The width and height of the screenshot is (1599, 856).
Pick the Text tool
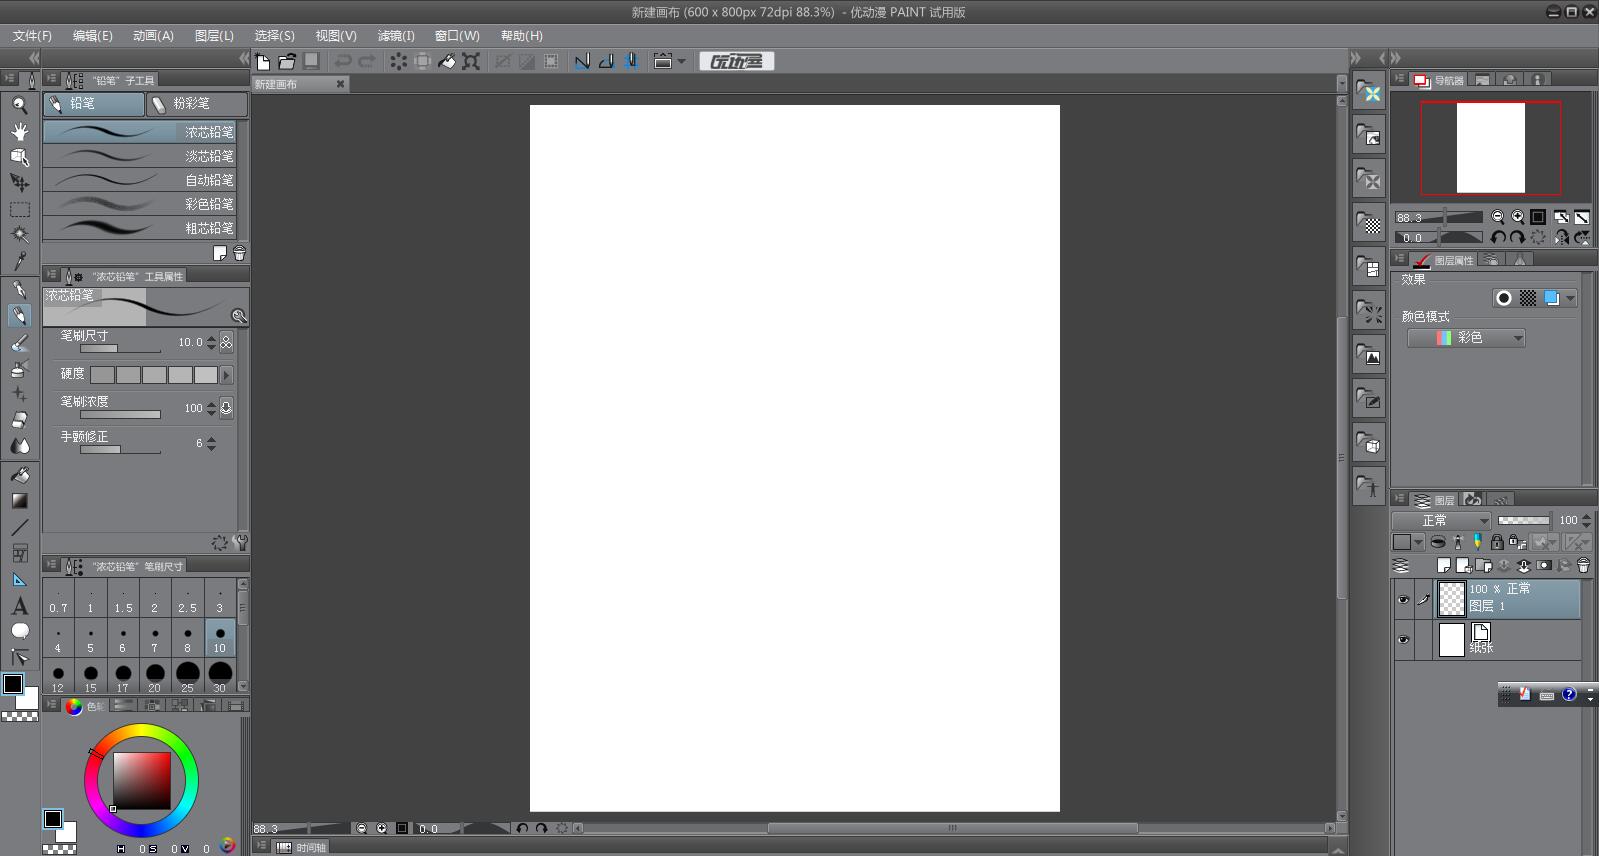point(19,606)
